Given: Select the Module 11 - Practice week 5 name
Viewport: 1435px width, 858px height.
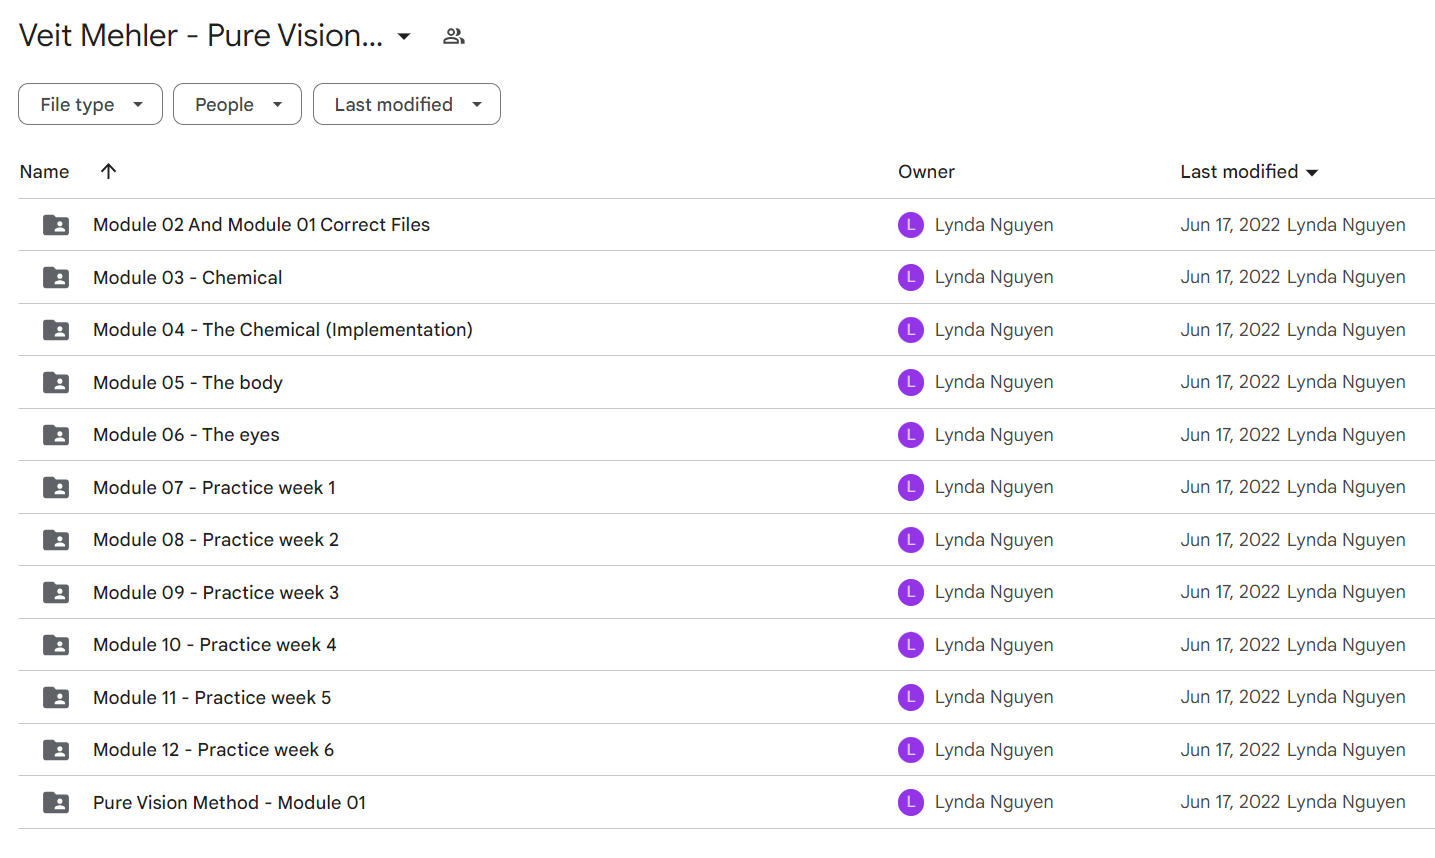Looking at the screenshot, I should coord(212,697).
